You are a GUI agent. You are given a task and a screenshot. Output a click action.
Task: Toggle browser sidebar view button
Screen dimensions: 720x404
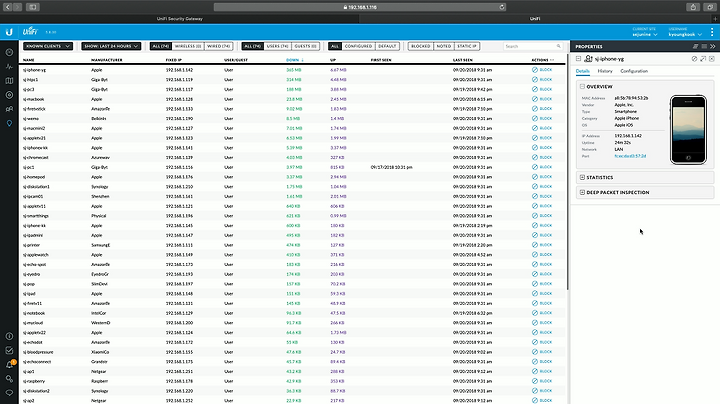(33, 7)
